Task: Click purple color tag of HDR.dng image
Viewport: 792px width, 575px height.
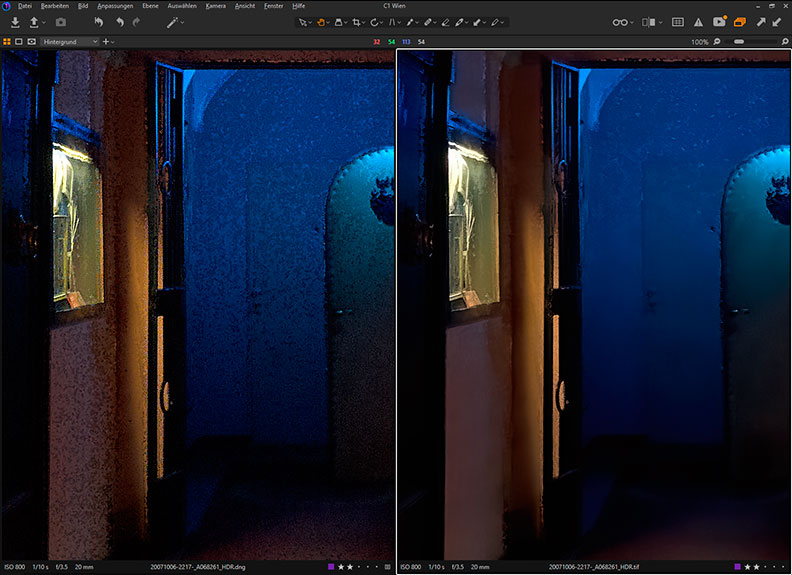Action: (x=331, y=567)
